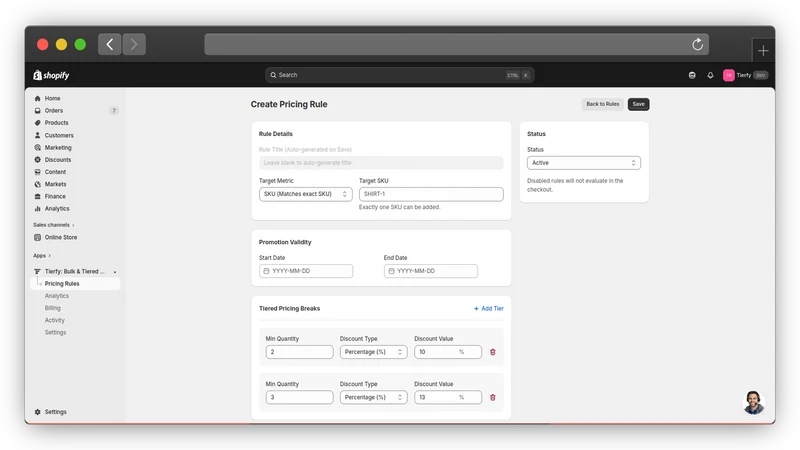Focus the Start Date field

tap(306, 271)
